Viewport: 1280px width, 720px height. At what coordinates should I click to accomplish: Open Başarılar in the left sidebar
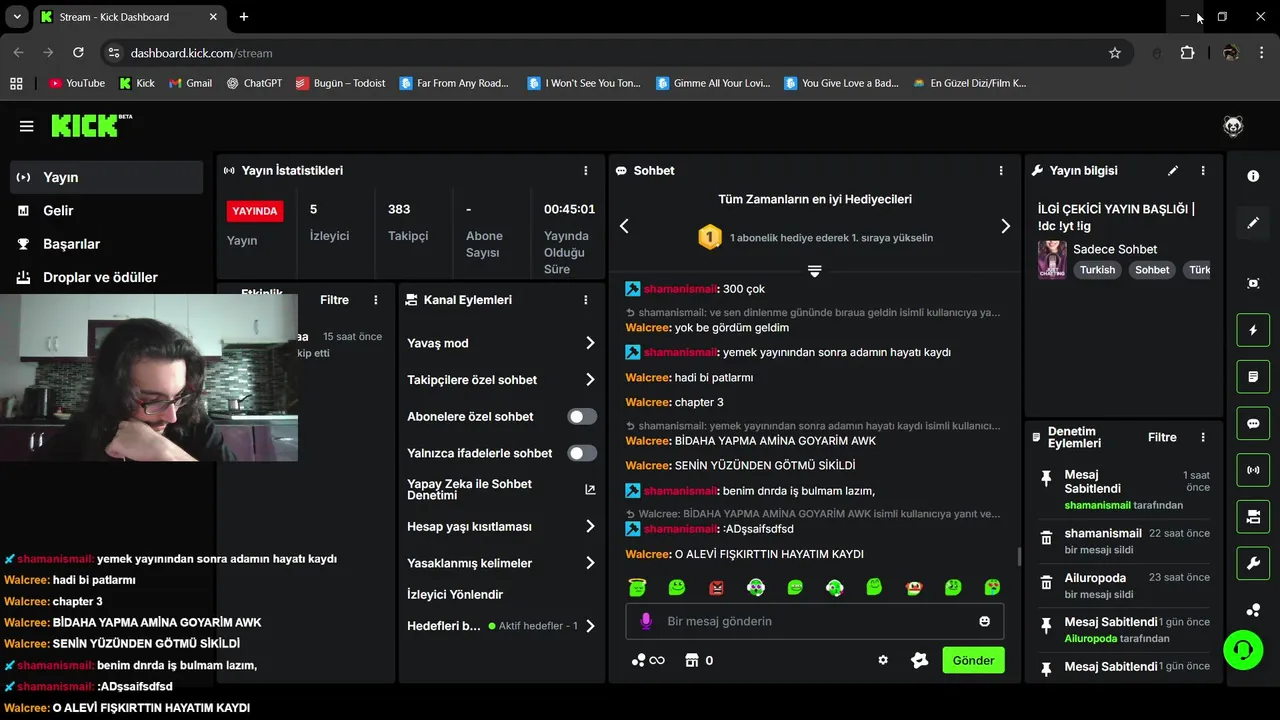tap(107, 244)
